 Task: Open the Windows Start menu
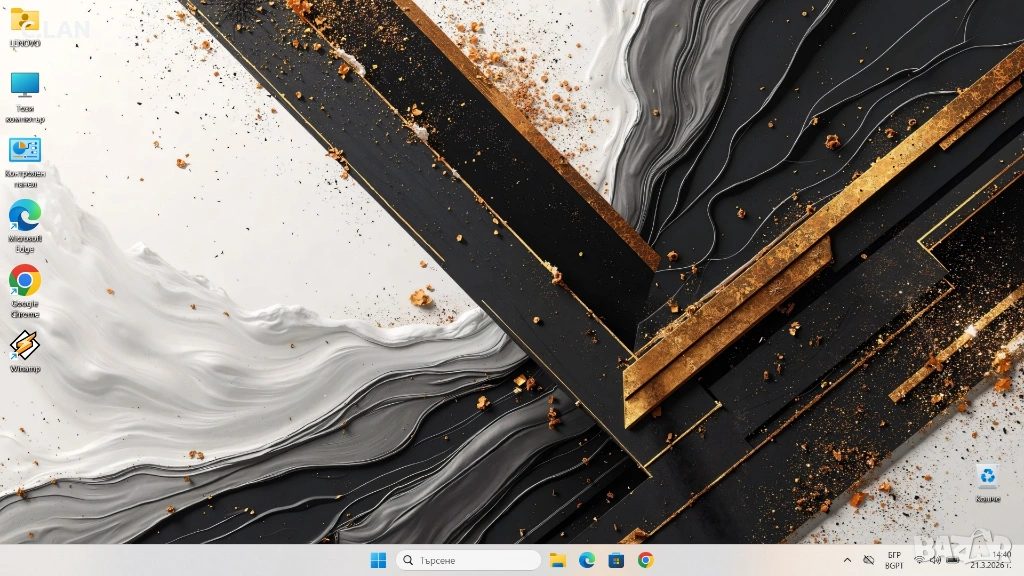click(x=379, y=560)
